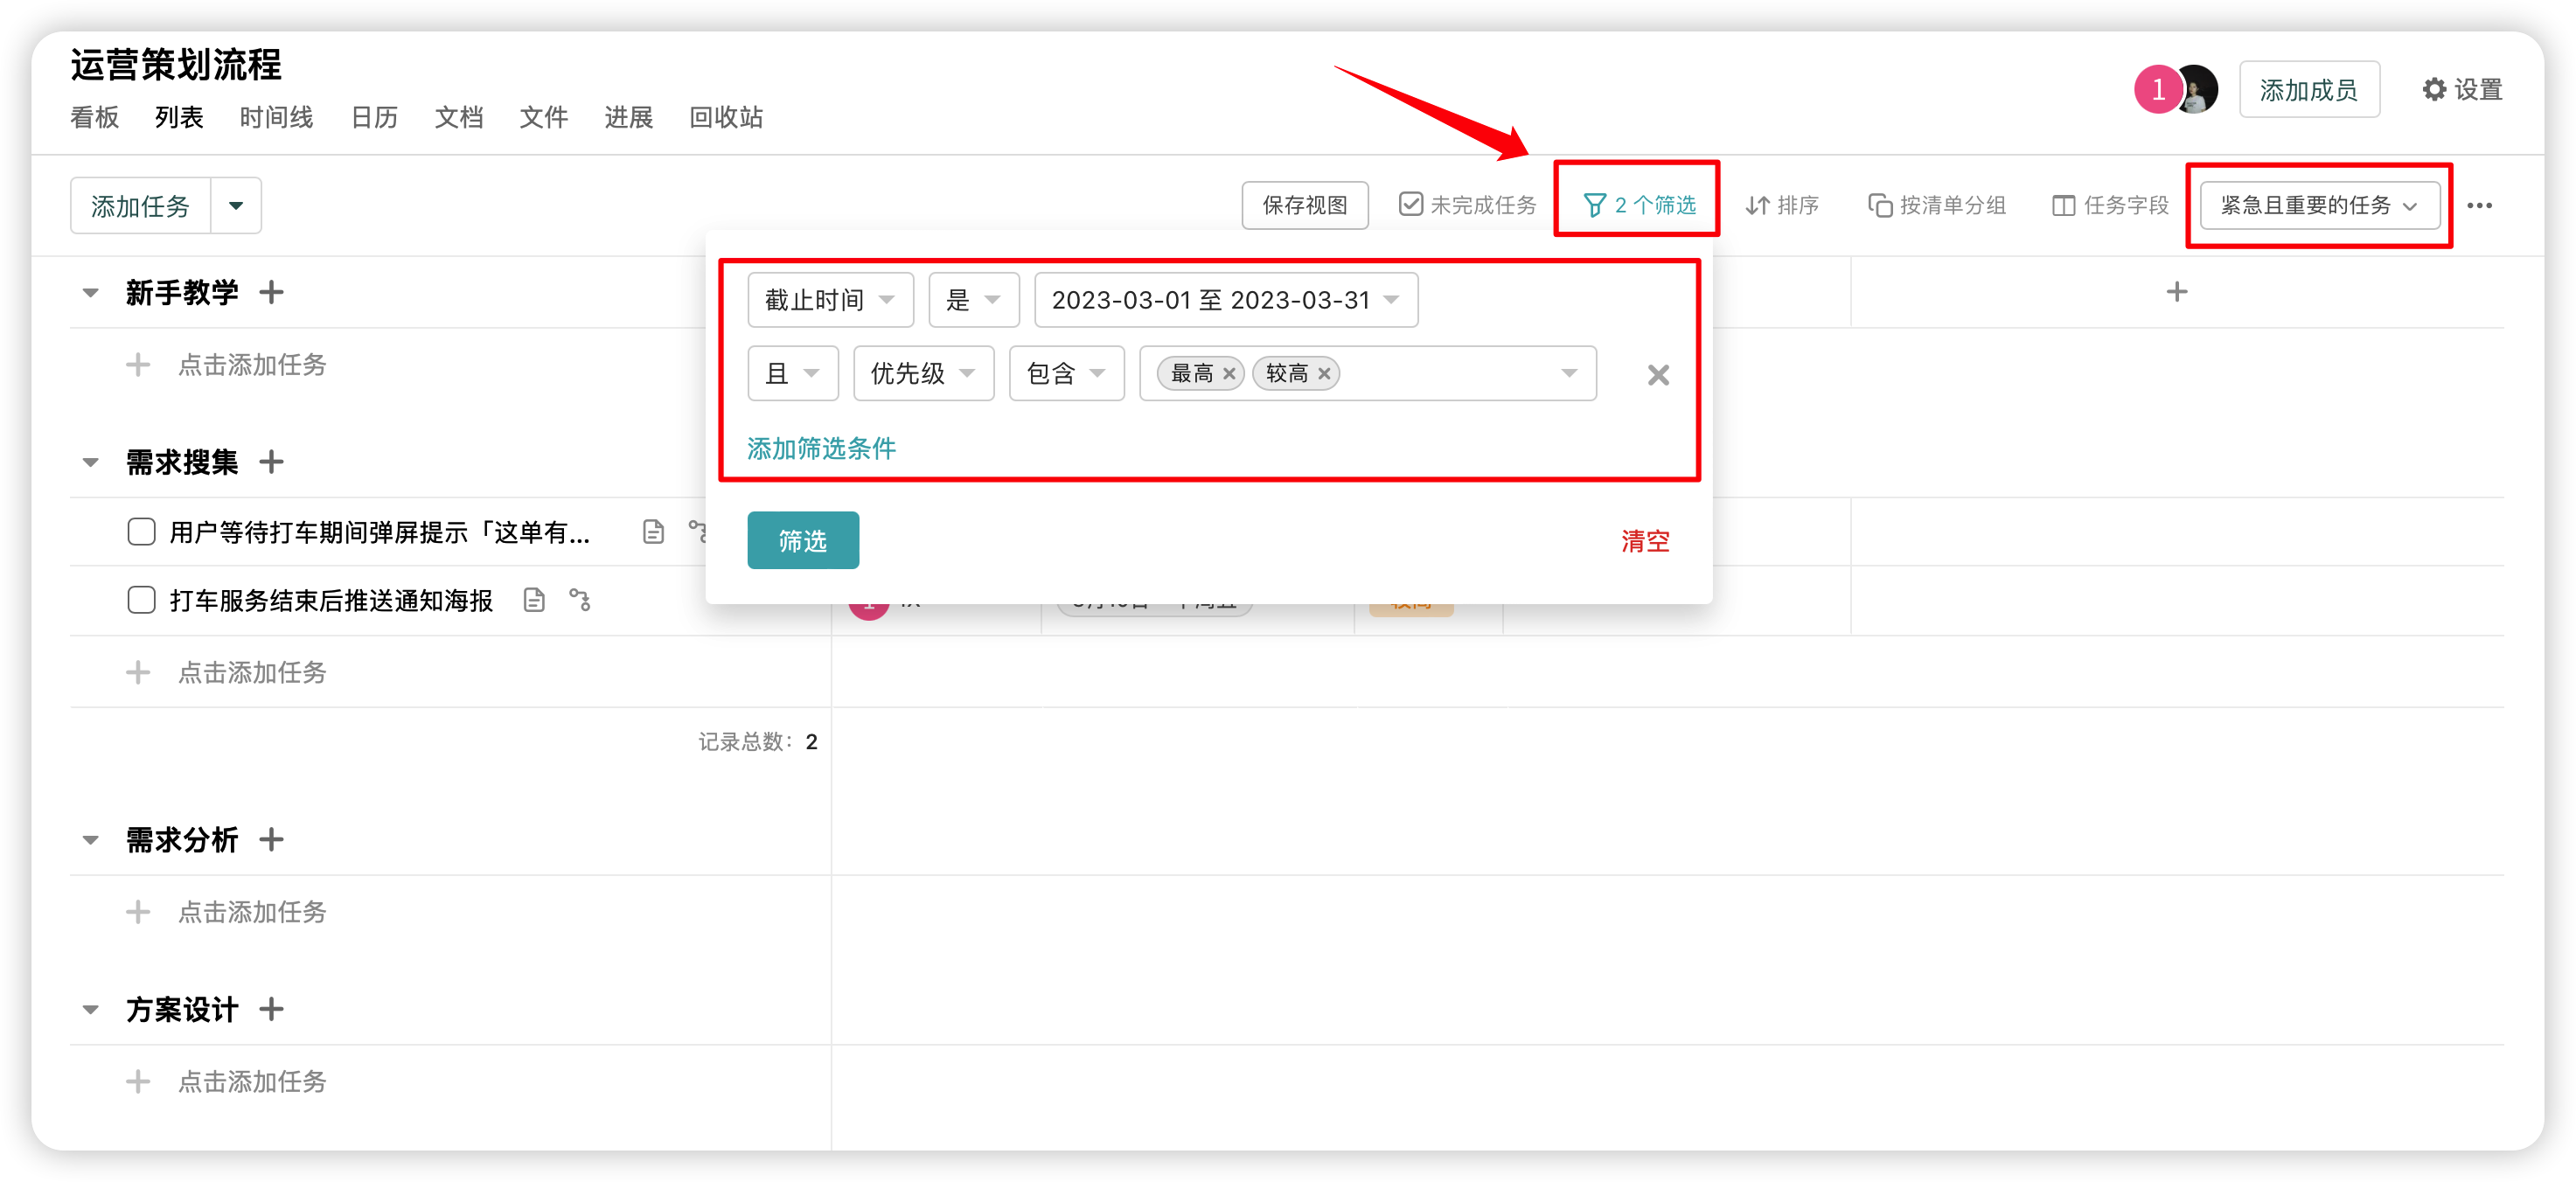The image size is (2576, 1182).
Task: Click the 按清单分组 grouping icon
Action: coord(1879,205)
